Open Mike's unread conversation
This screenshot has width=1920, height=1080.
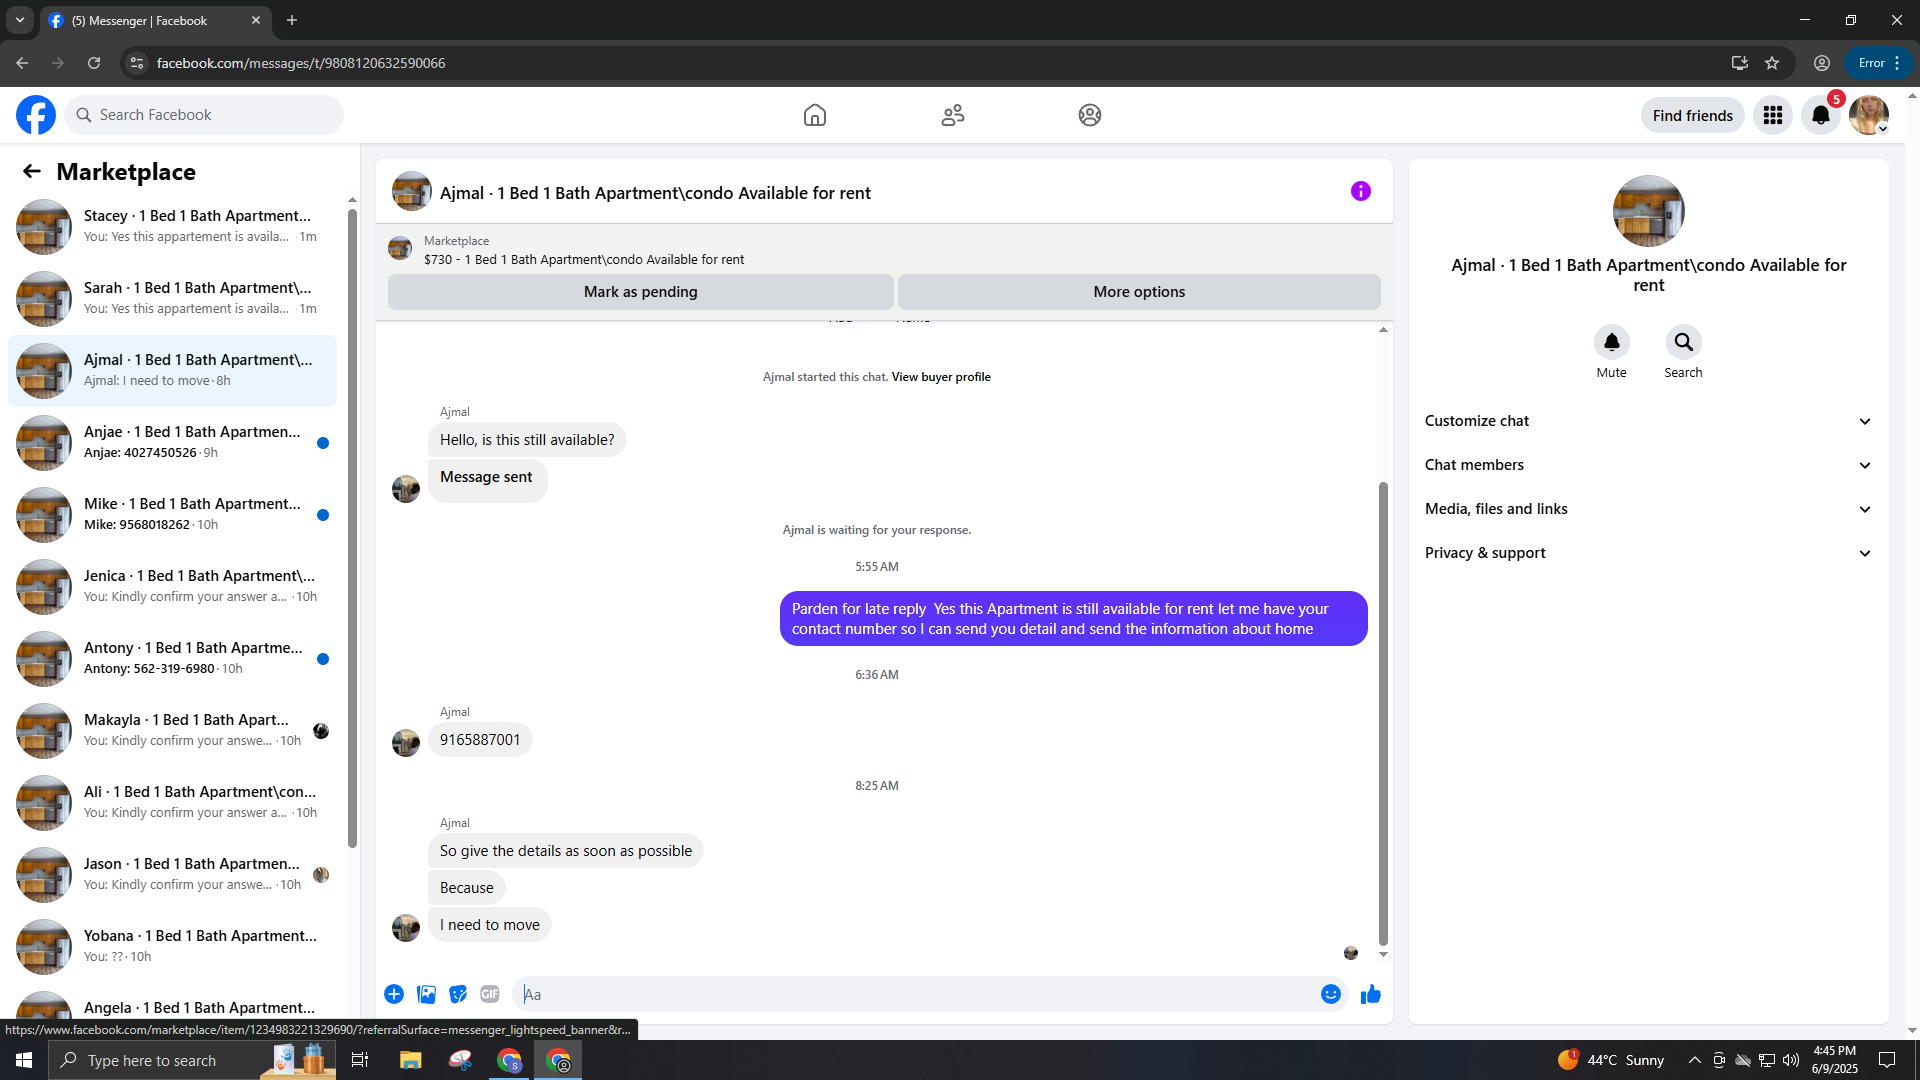[172, 515]
